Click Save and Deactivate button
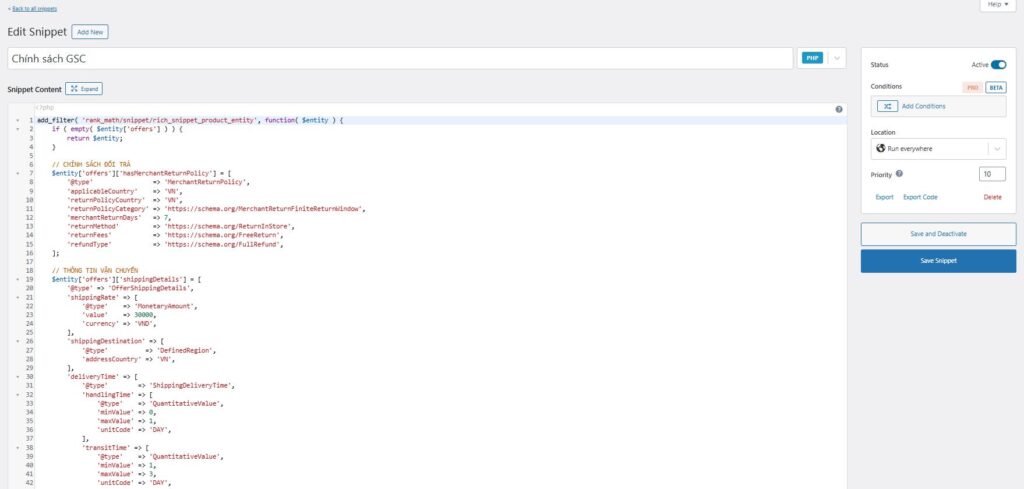 [938, 234]
